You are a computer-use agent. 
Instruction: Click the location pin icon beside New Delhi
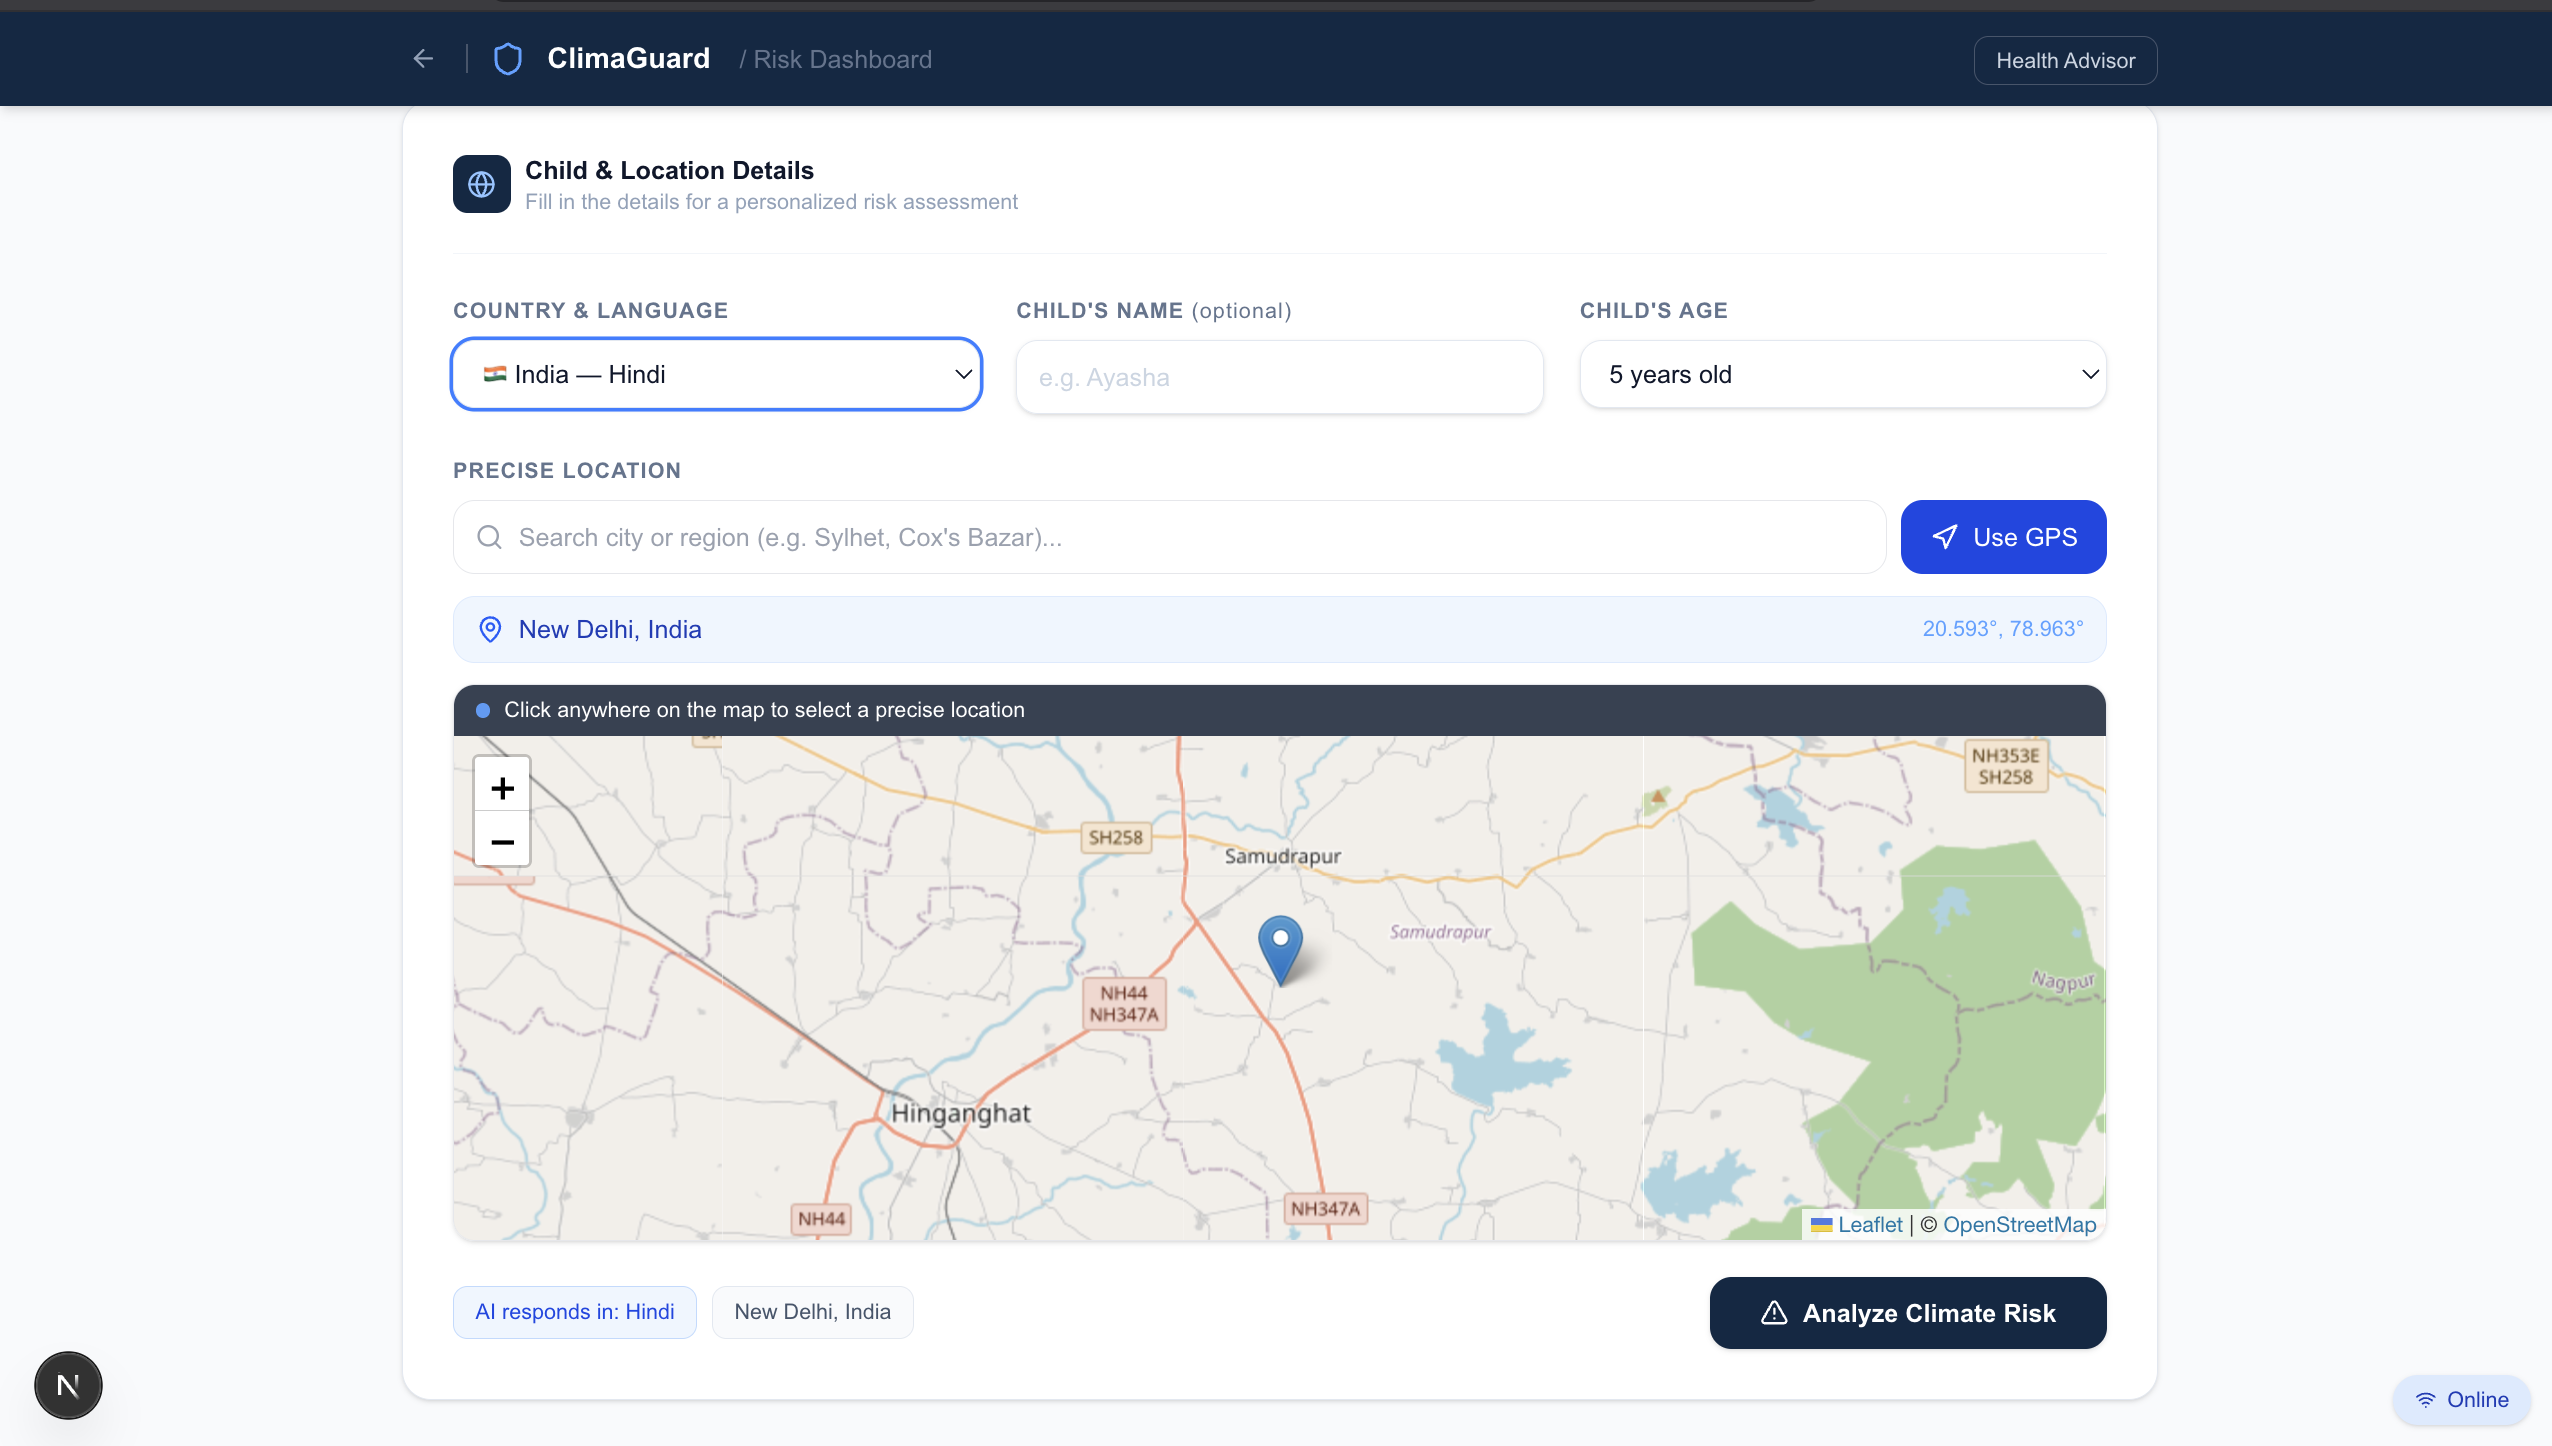pyautogui.click(x=490, y=629)
